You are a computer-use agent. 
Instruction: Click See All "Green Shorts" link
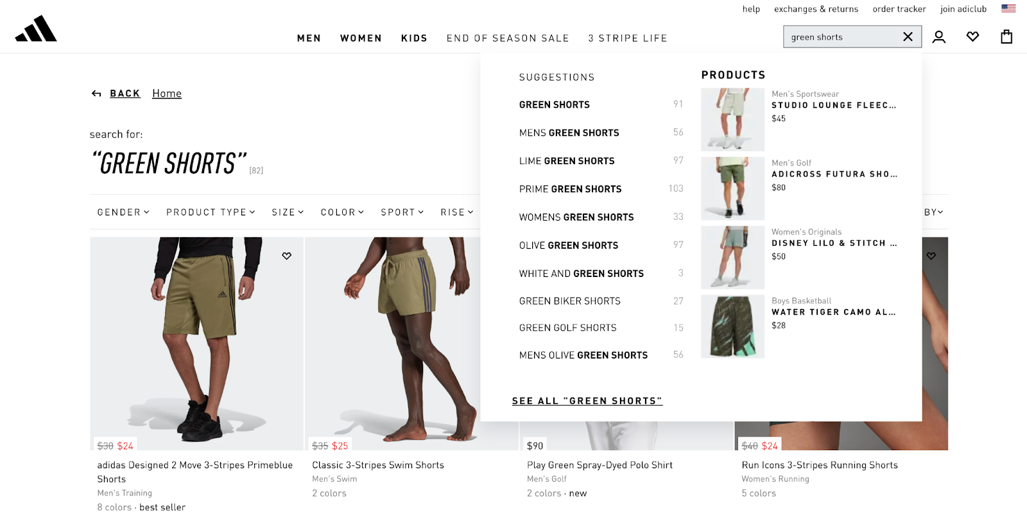click(588, 400)
